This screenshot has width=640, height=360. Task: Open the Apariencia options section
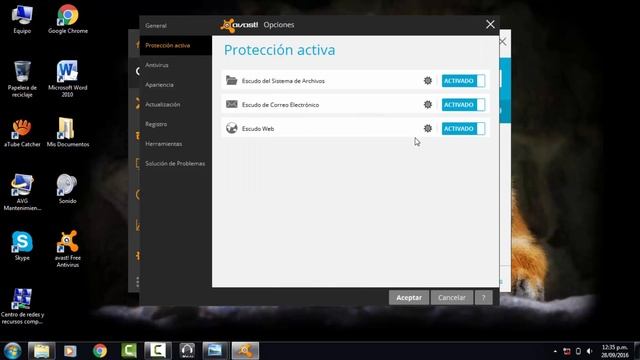tap(159, 85)
